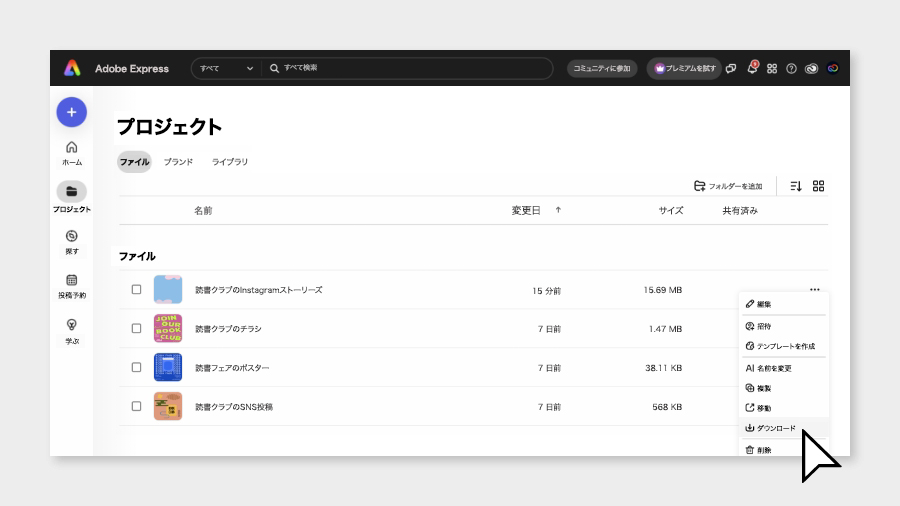Go to ホーム in the sidebar
The height and width of the screenshot is (506, 900).
coord(72,154)
